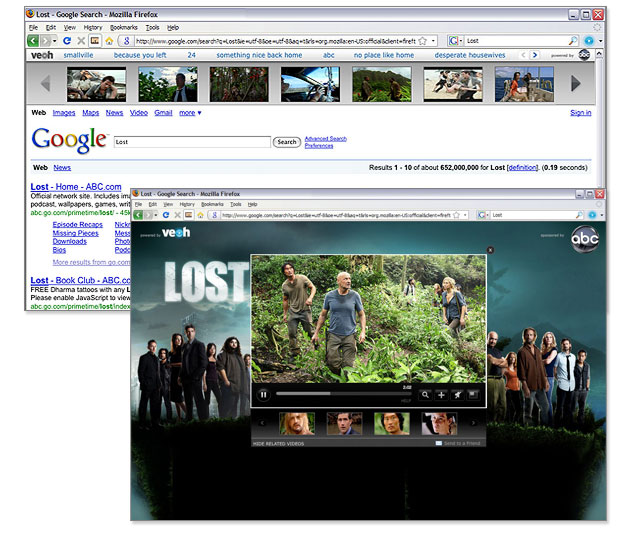Click 'smallville' in Veoh bar
623x558 pixels.
(x=78, y=55)
